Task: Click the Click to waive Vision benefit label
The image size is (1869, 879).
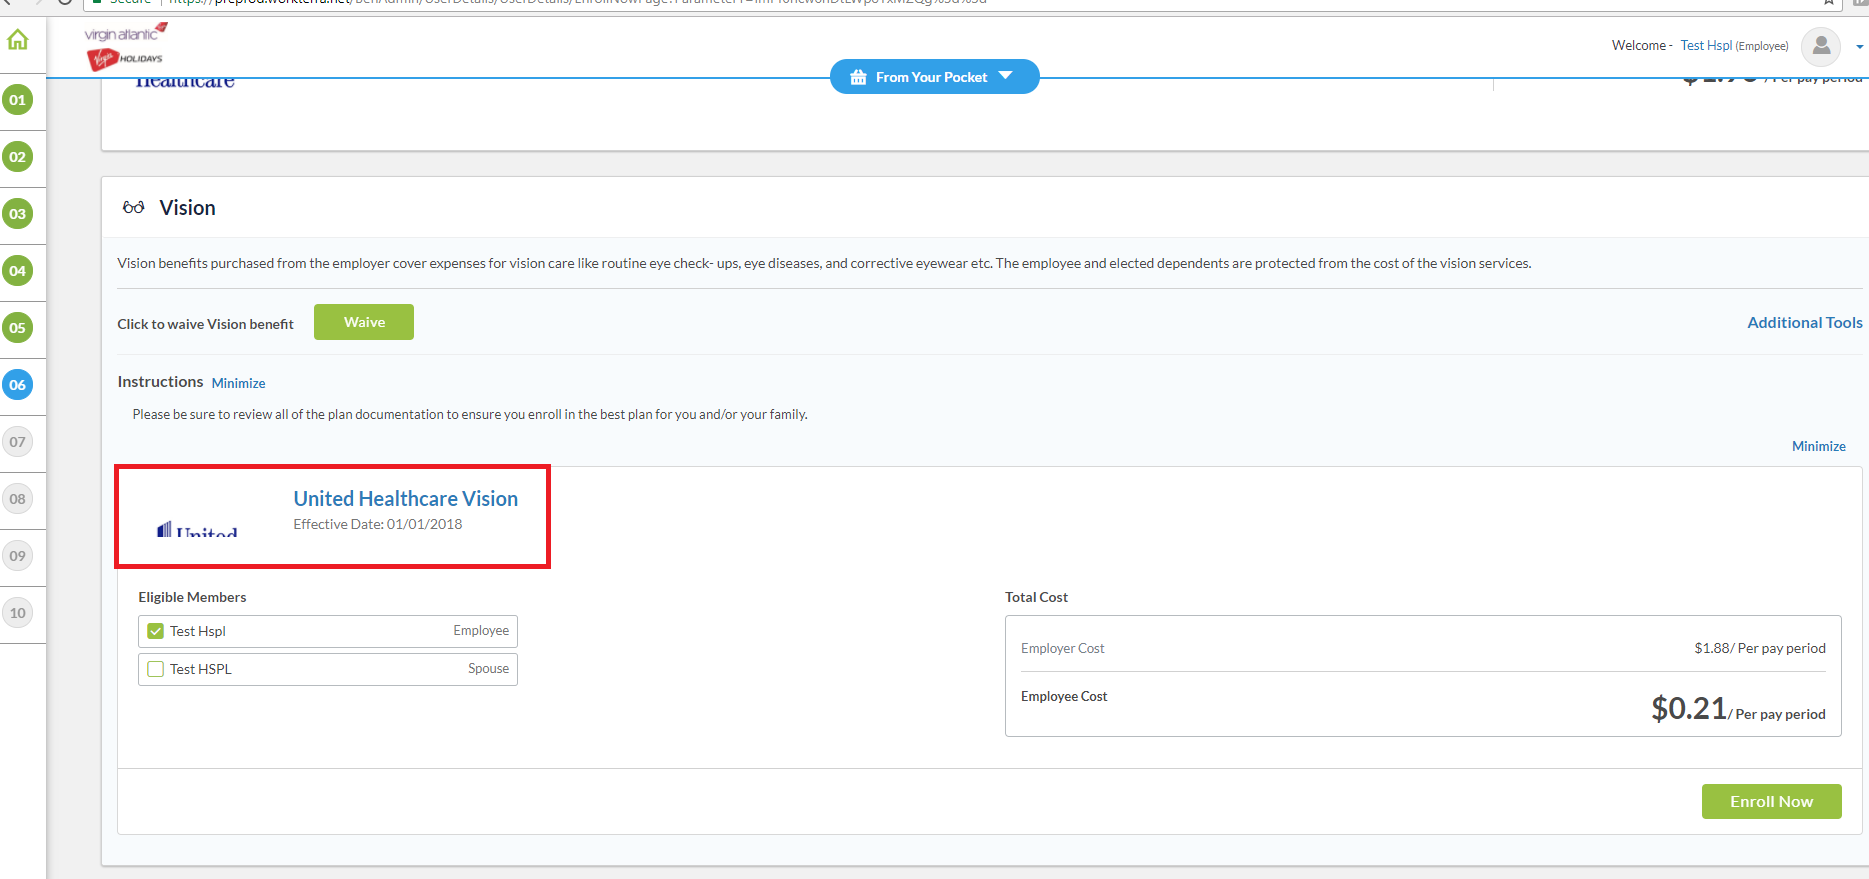Action: pos(205,324)
